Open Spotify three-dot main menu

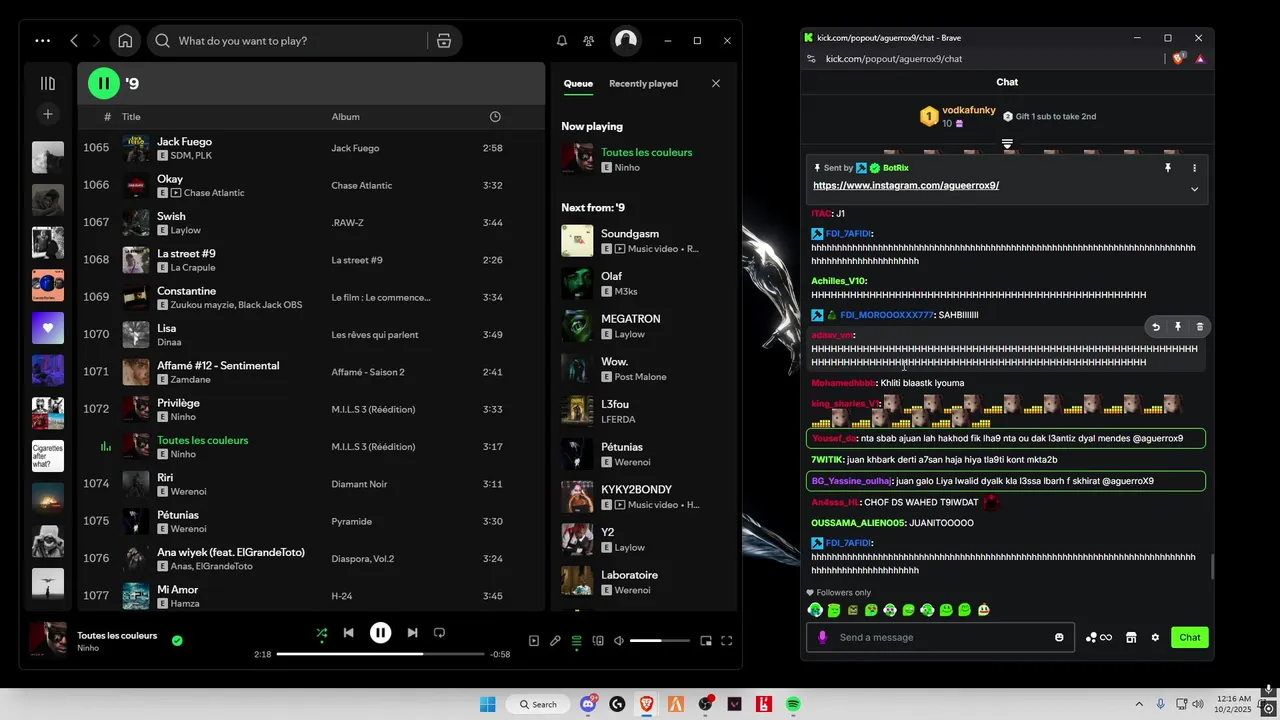click(x=42, y=41)
